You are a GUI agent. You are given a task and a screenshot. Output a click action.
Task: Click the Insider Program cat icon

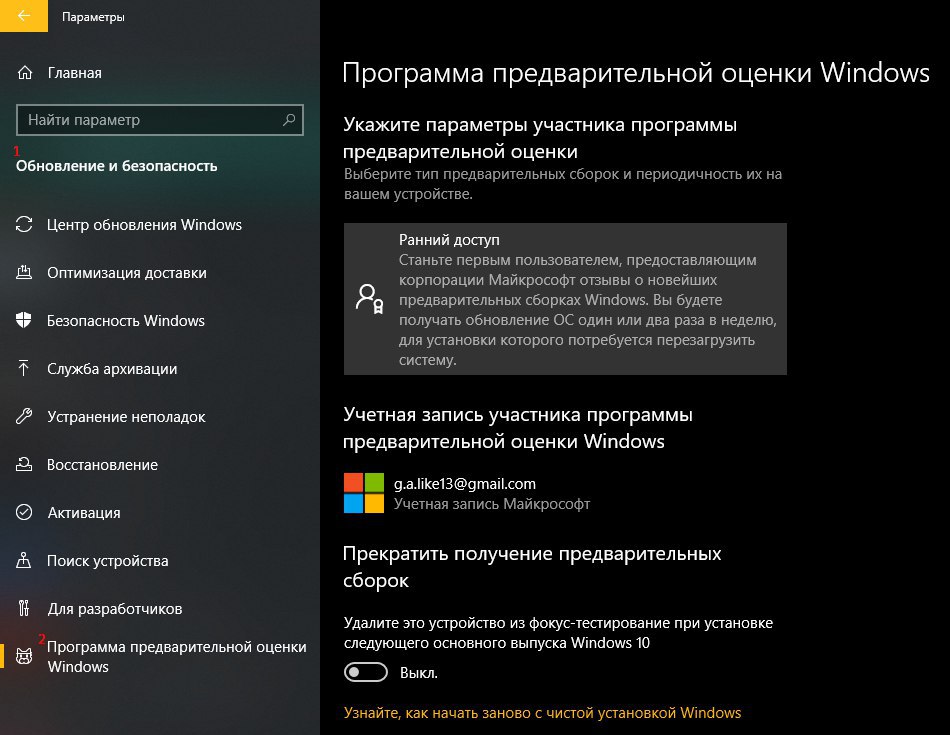[24, 656]
